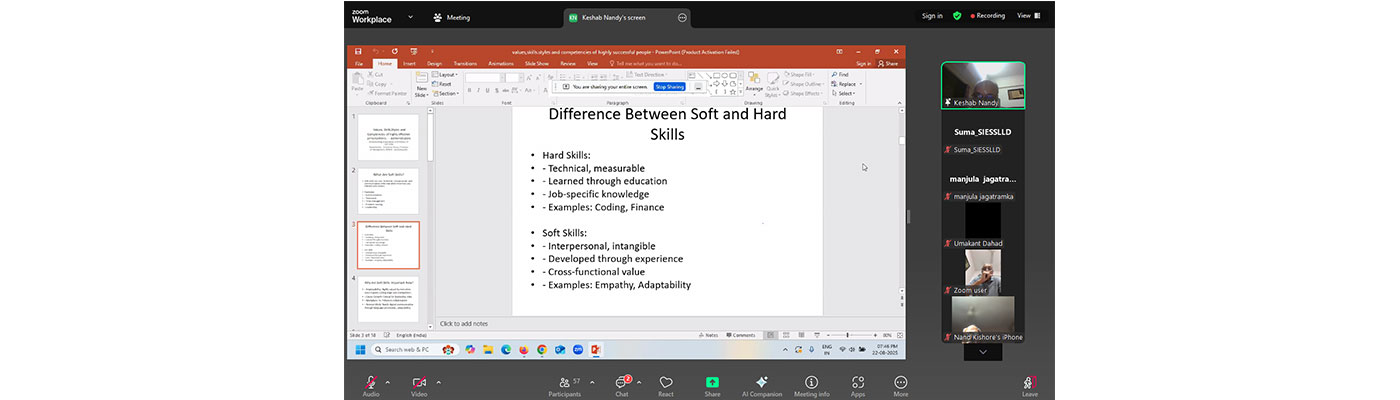Click Find in the Editing group
This screenshot has width=1400, height=400.
pyautogui.click(x=840, y=75)
